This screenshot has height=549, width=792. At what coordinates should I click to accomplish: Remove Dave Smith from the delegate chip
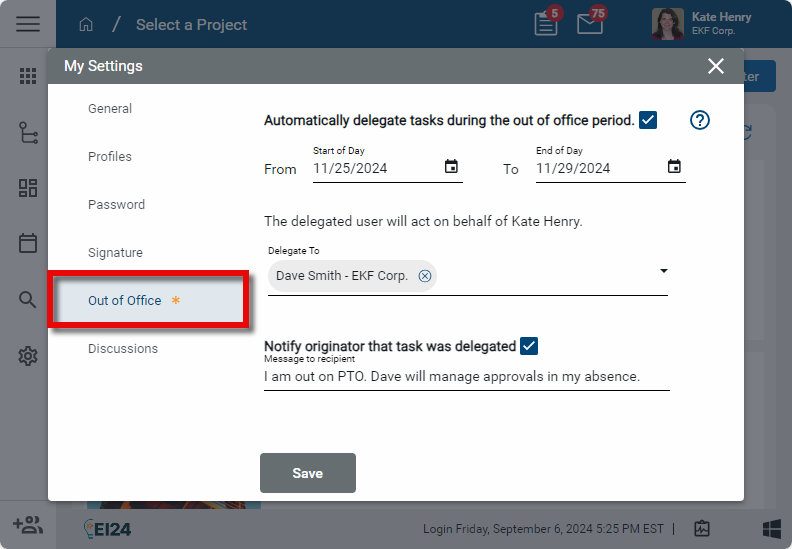click(x=425, y=276)
